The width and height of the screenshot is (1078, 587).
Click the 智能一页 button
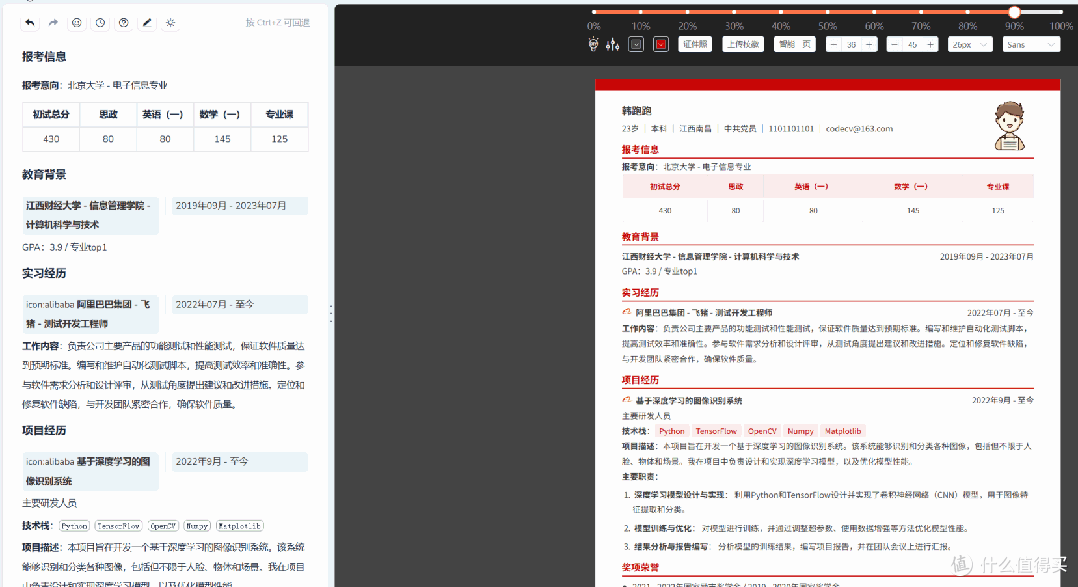click(795, 45)
